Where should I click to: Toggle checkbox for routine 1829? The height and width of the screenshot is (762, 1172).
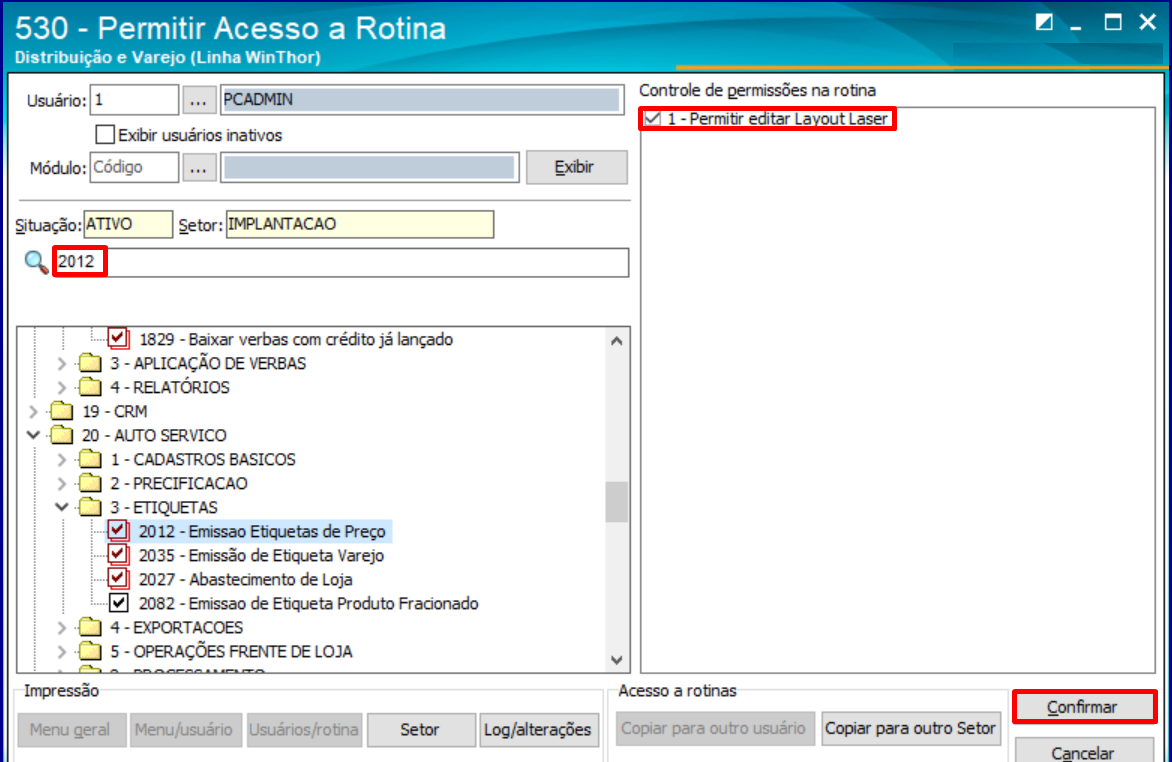118,338
